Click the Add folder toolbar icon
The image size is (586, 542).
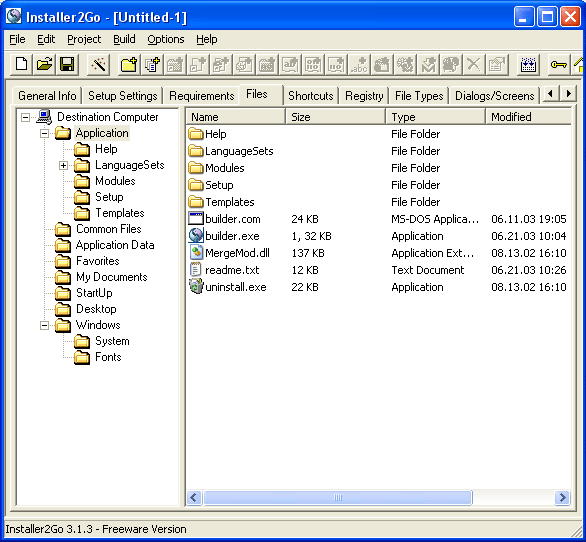coord(129,65)
